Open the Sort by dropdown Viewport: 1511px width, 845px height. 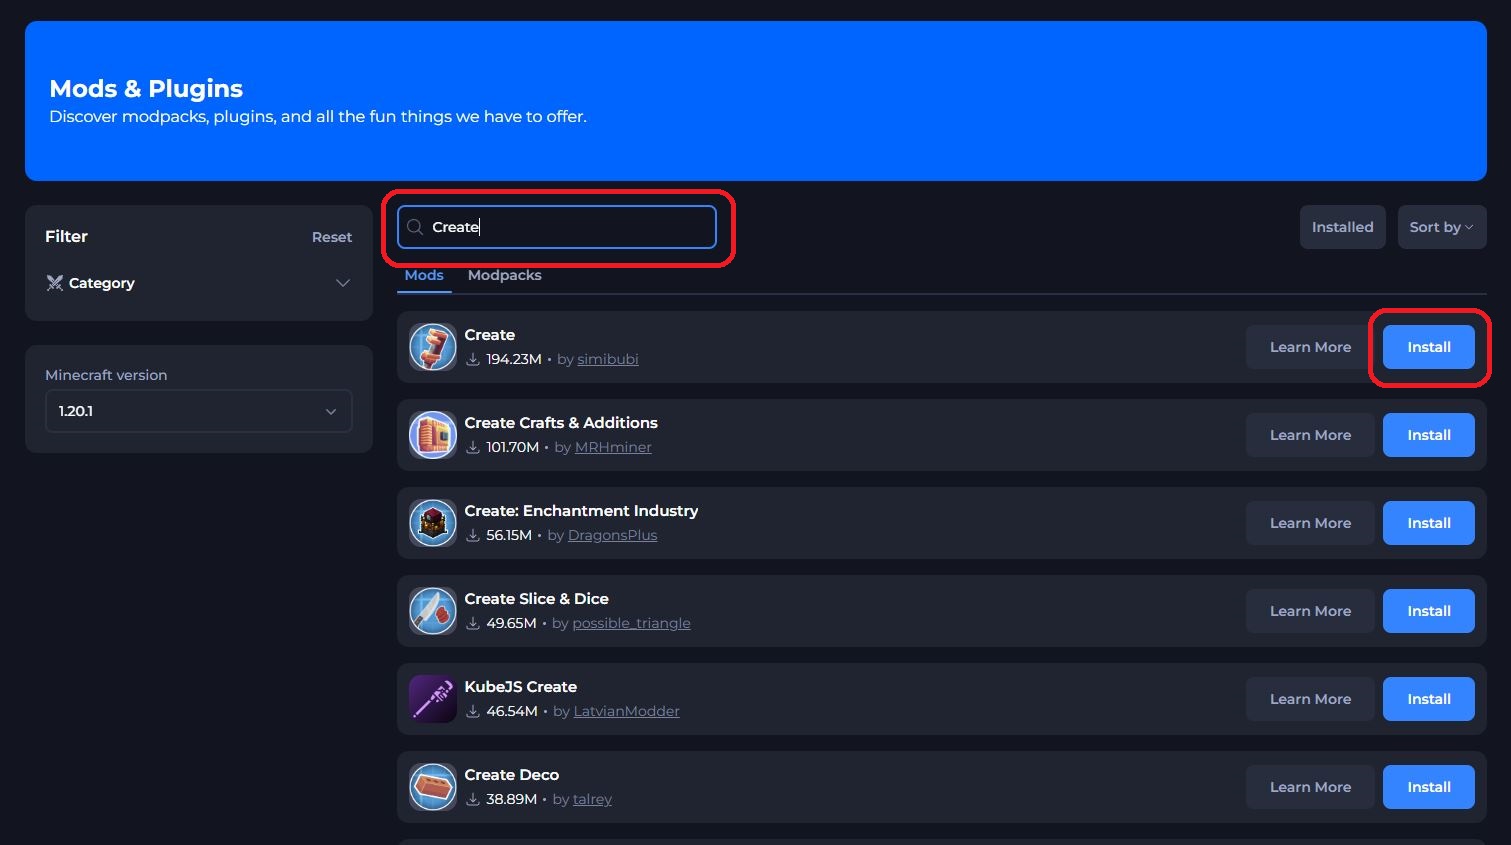coord(1442,227)
